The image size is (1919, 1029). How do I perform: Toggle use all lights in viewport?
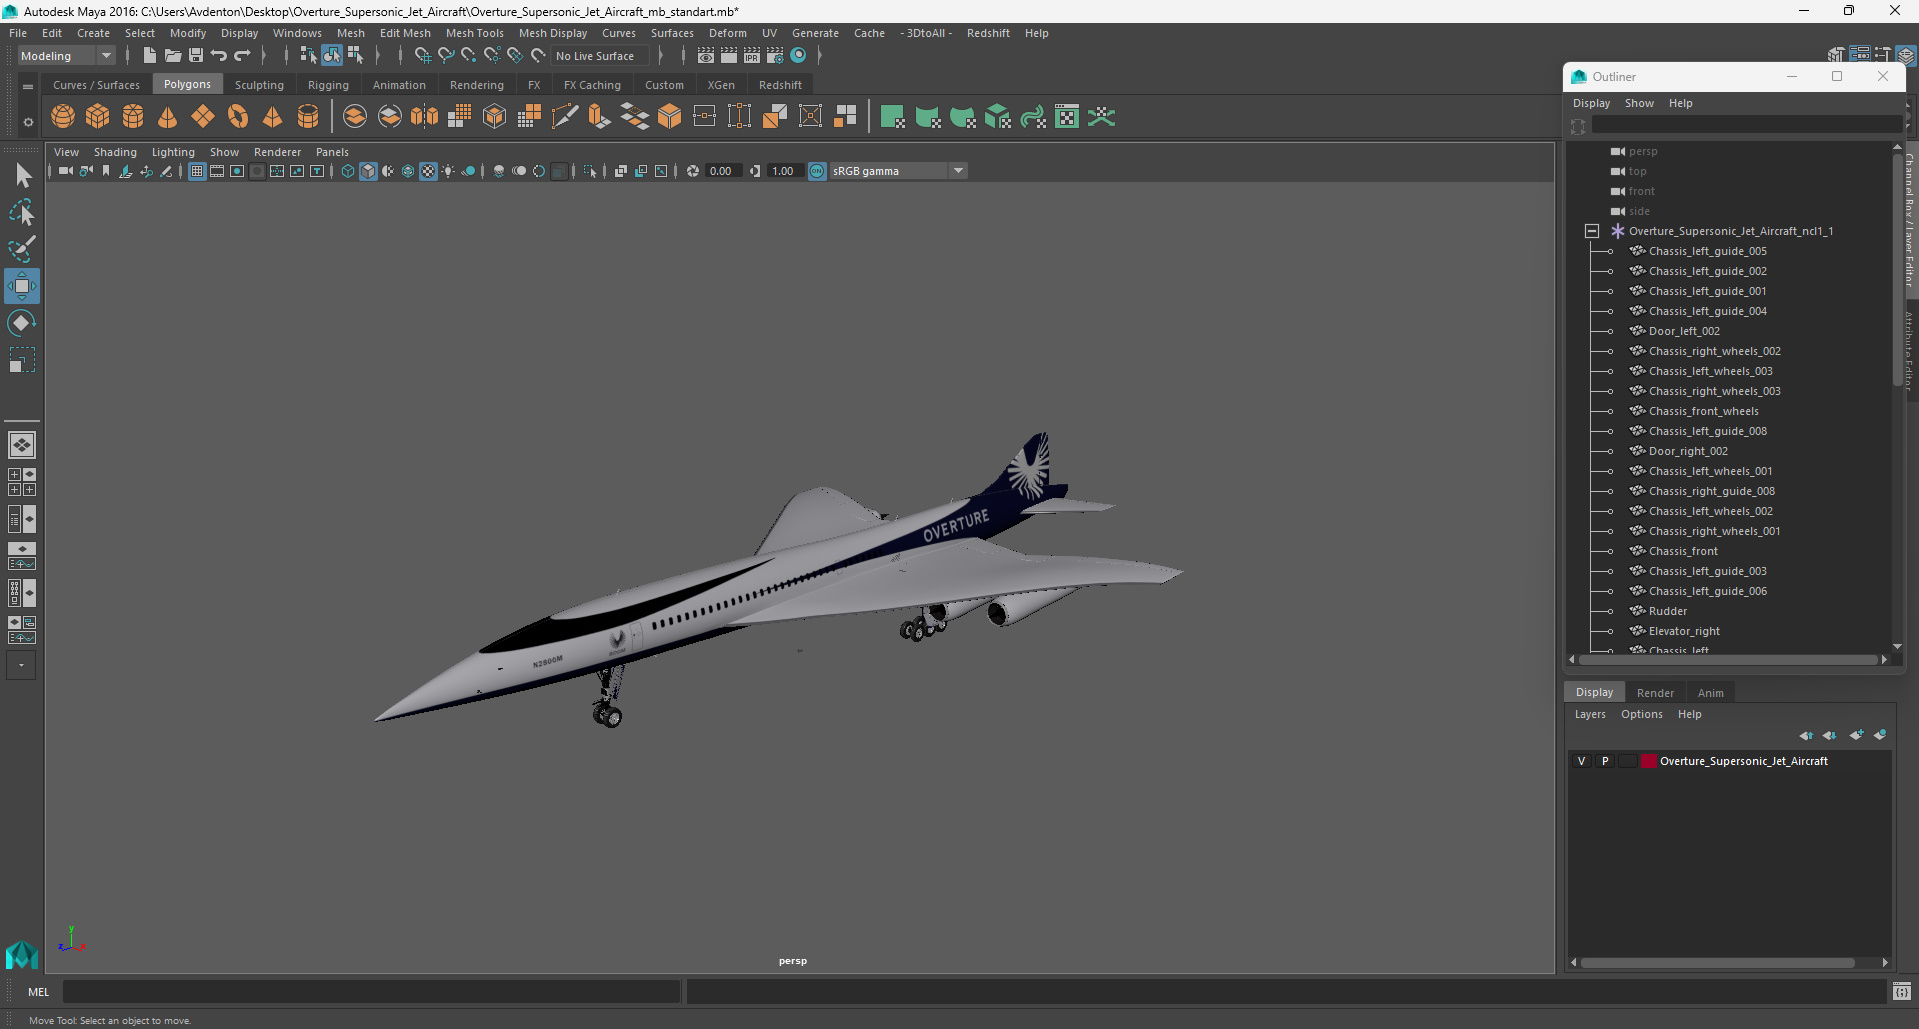click(448, 171)
